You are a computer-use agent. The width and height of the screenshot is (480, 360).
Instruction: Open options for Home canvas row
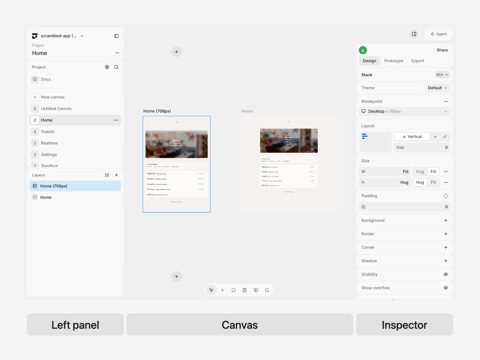pos(116,120)
